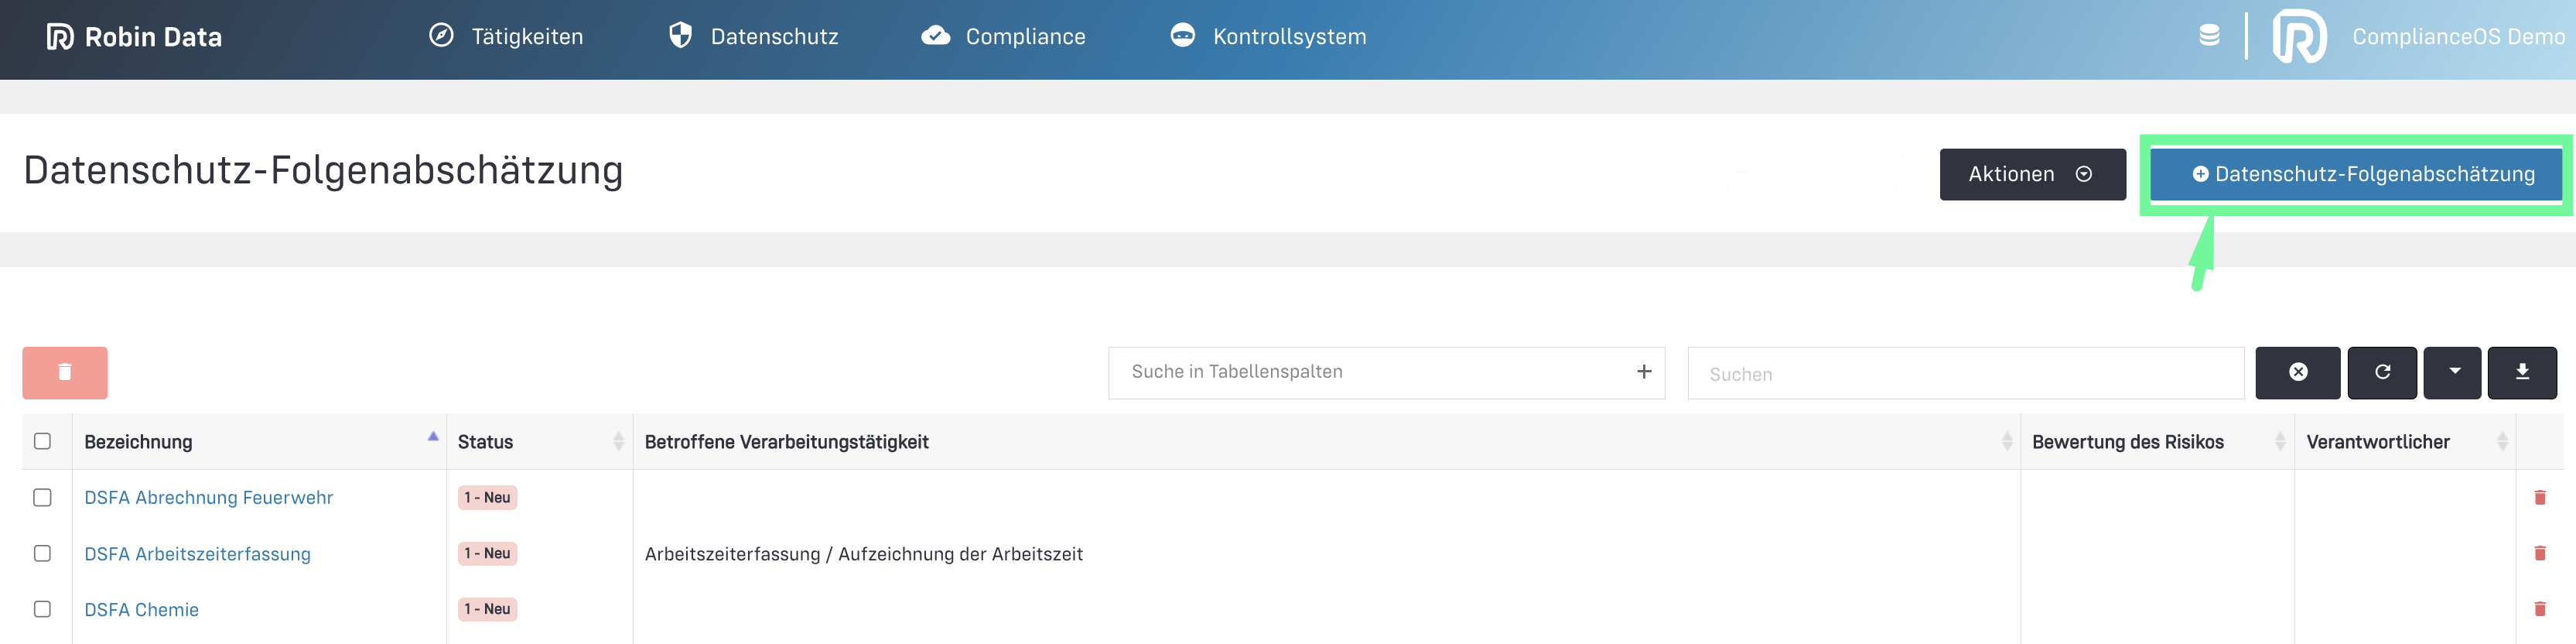Click the refresh table icon button
Image resolution: width=2576 pixels, height=644 pixels.
2381,372
